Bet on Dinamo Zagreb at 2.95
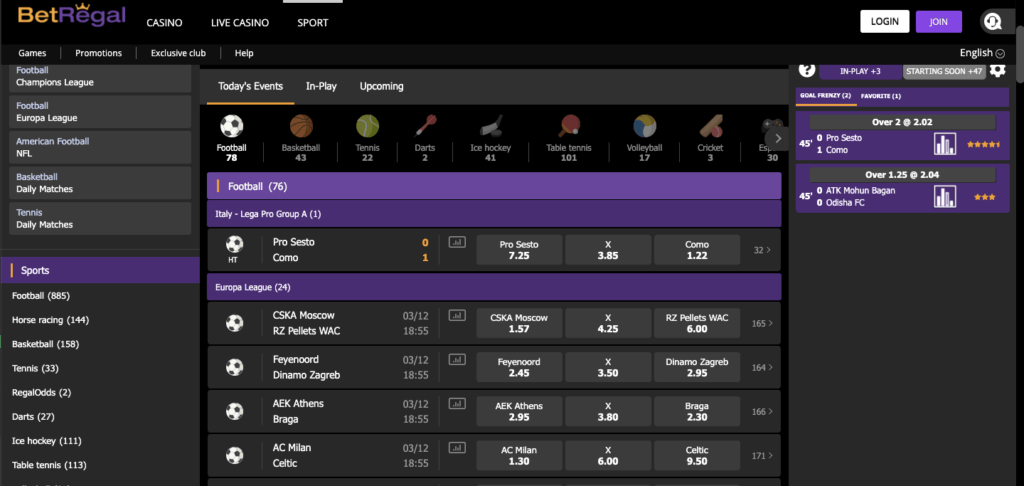The height and width of the screenshot is (486, 1024). coord(697,367)
